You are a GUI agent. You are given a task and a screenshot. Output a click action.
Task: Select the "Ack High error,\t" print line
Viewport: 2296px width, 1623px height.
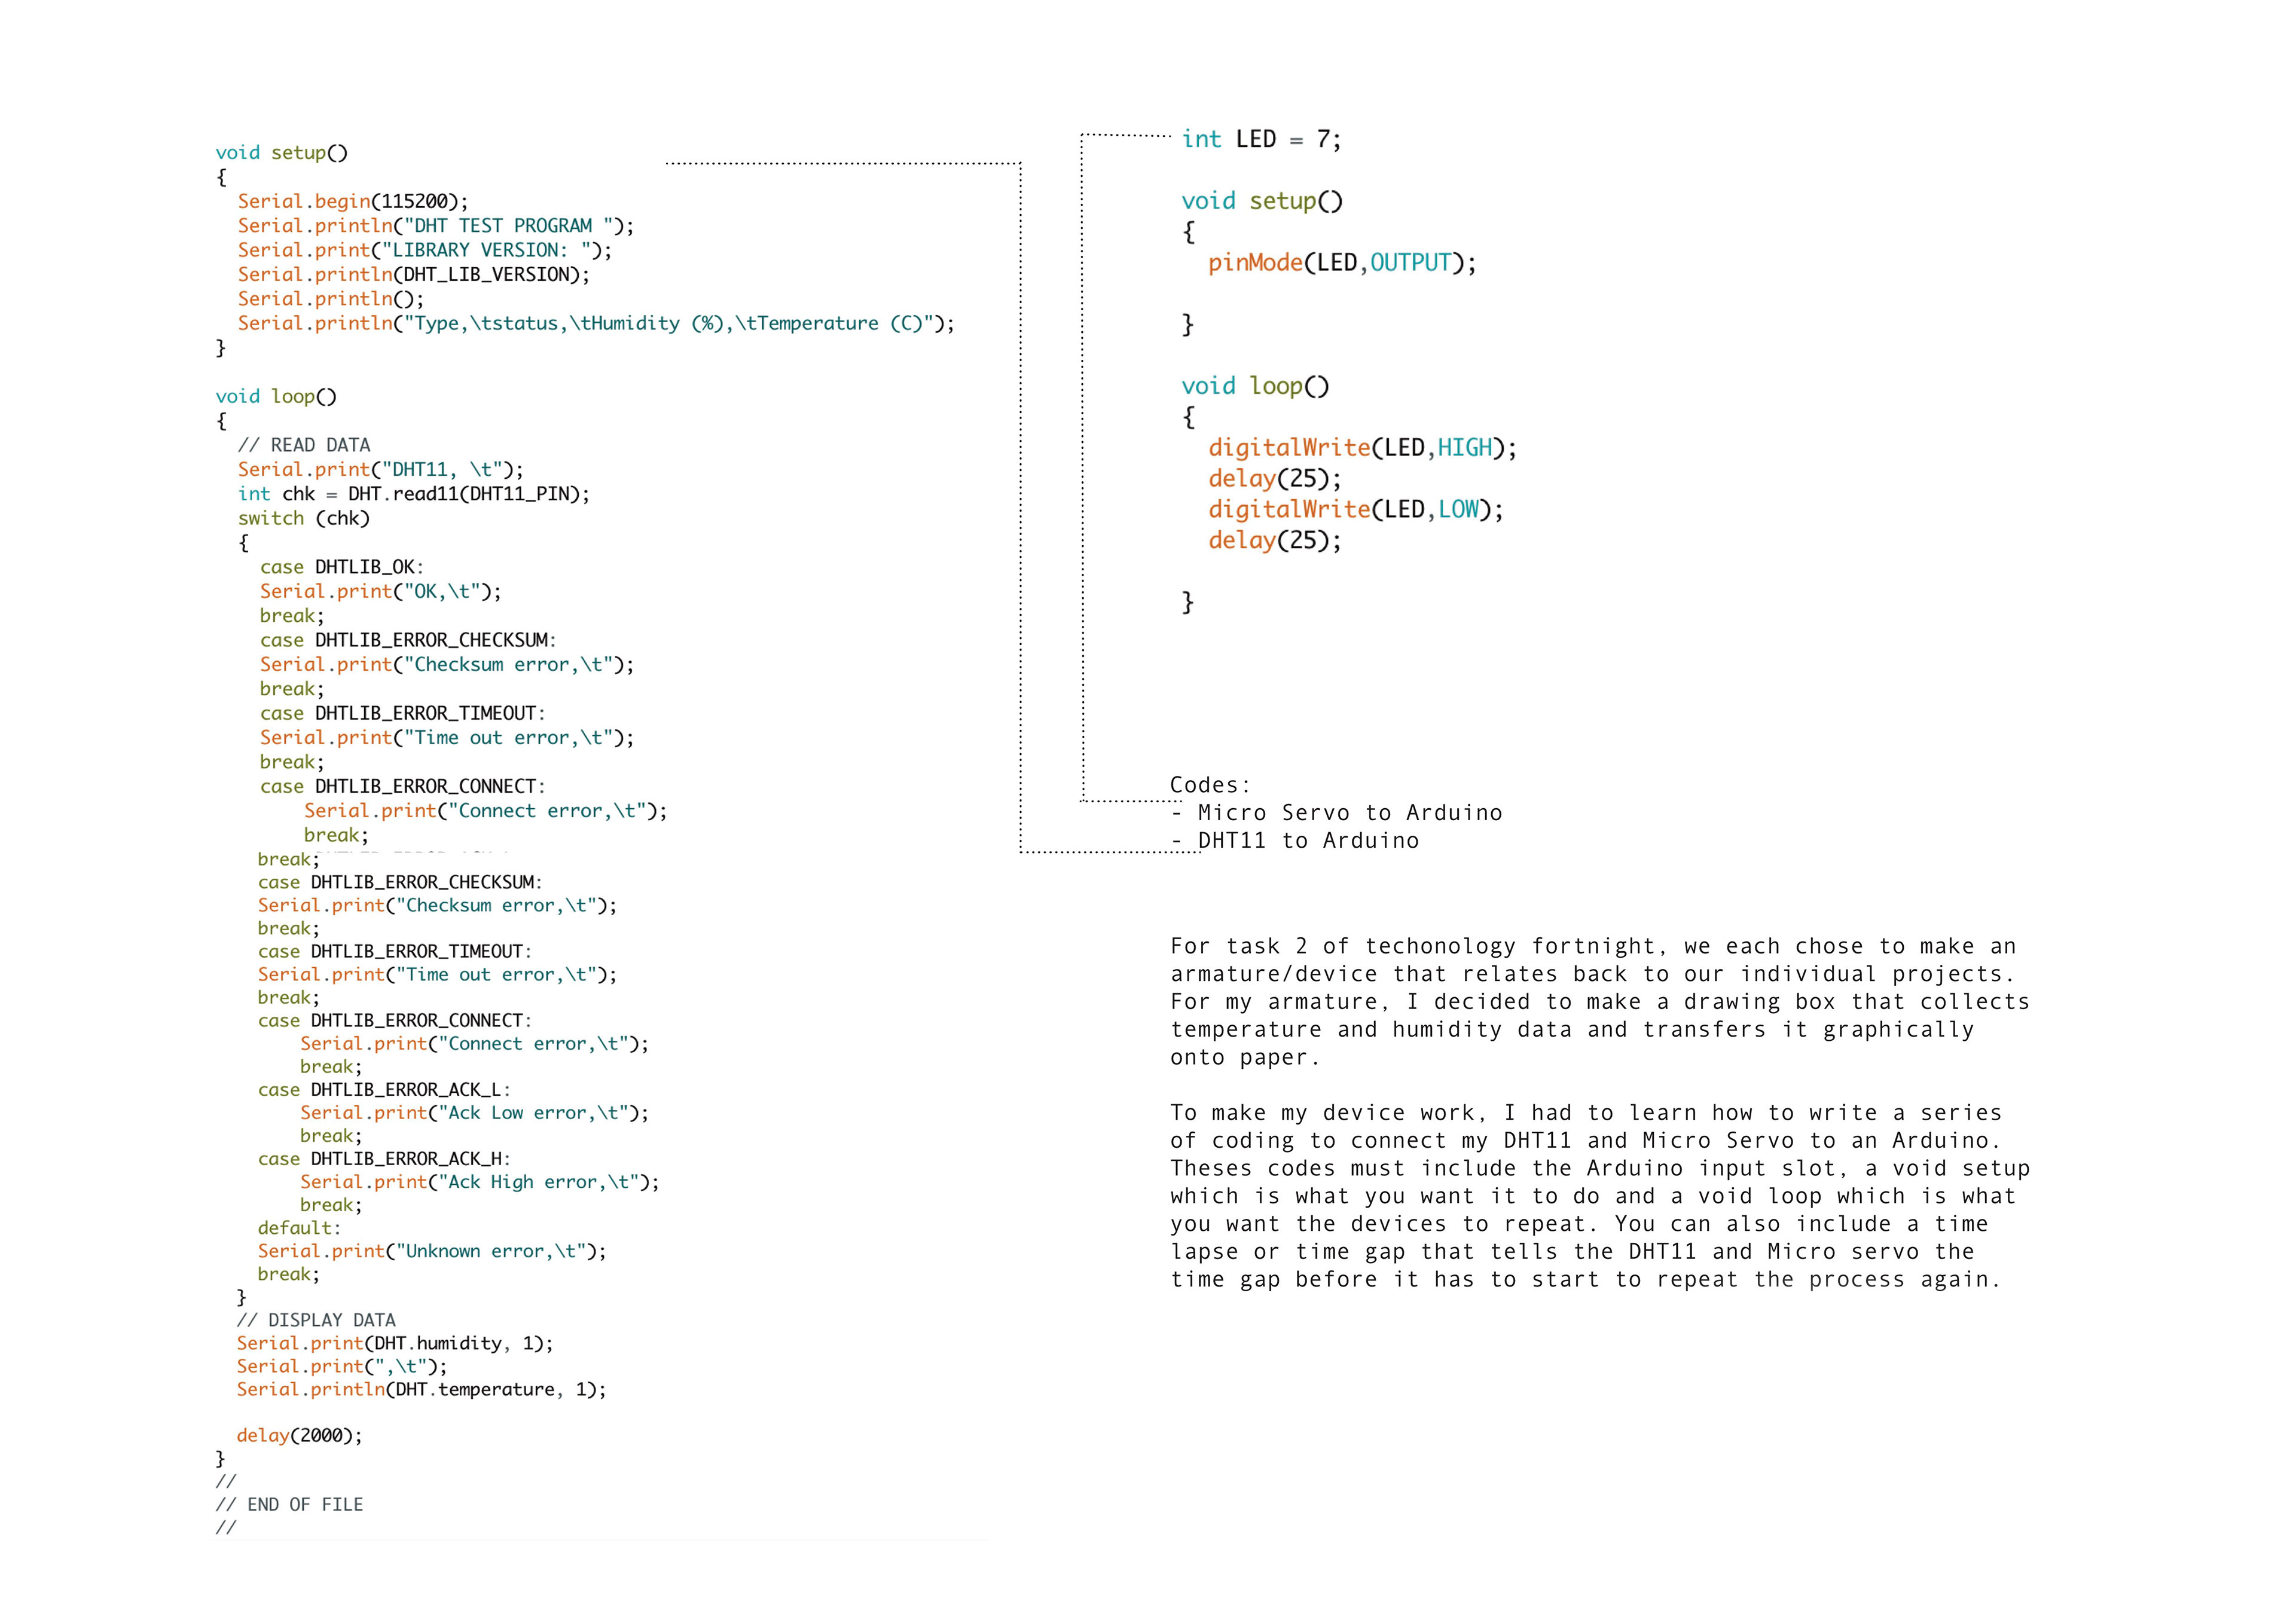coord(480,1182)
